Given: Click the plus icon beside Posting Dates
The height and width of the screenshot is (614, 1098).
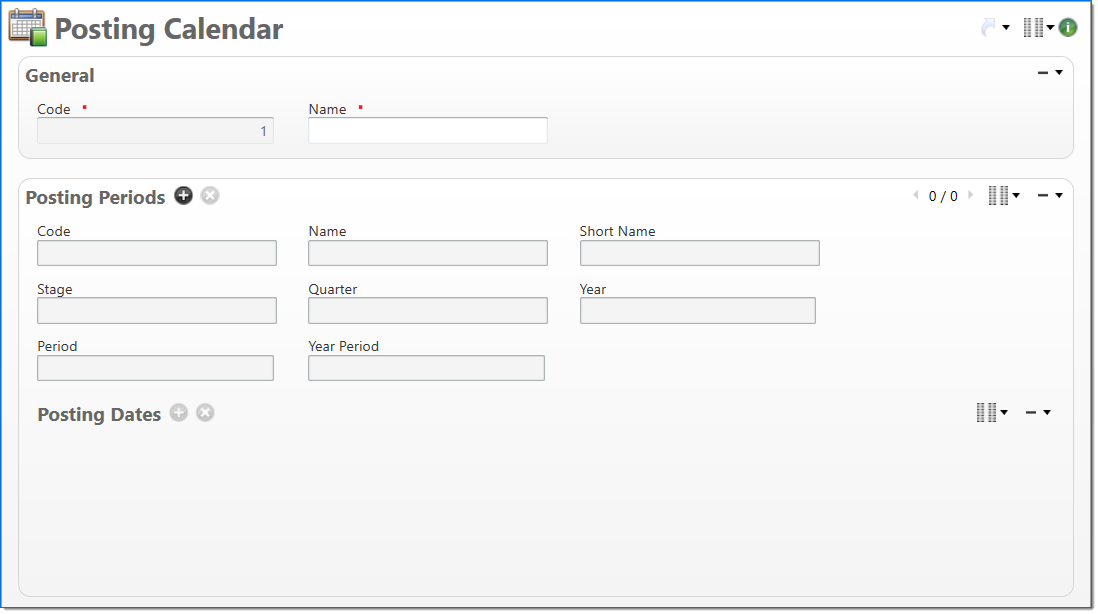Looking at the screenshot, I should tap(179, 413).
